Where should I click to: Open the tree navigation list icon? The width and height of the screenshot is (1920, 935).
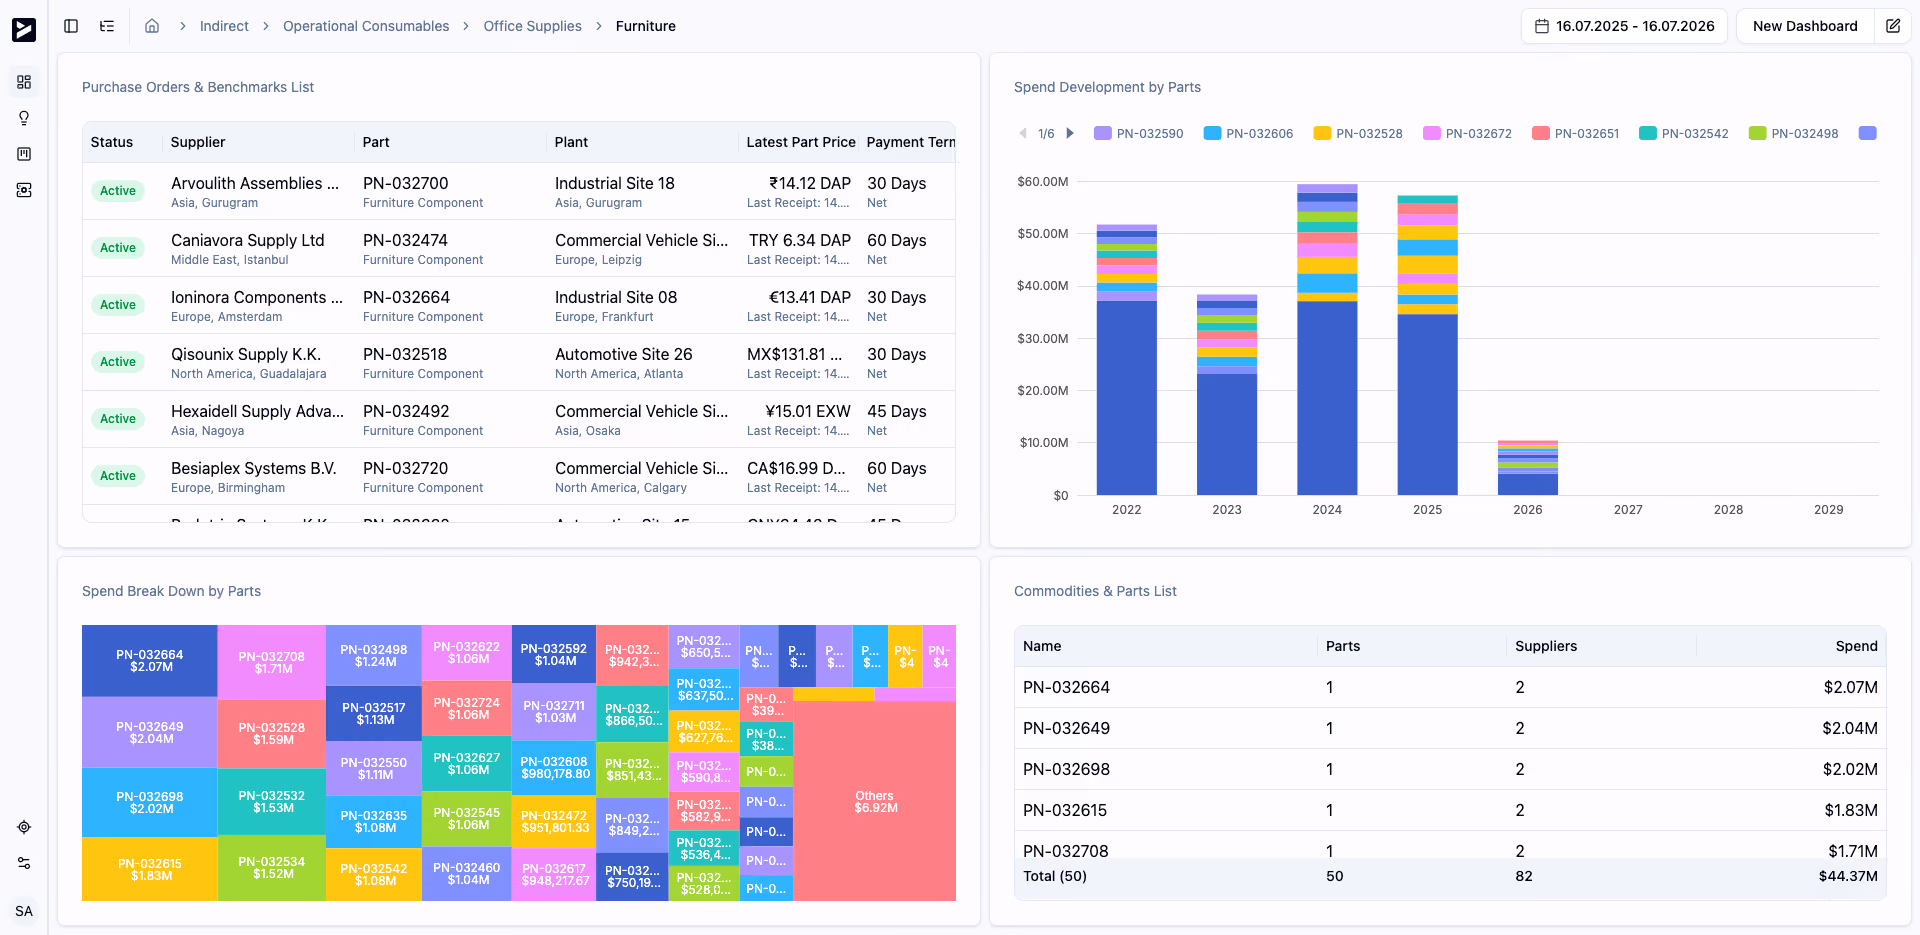point(107,26)
